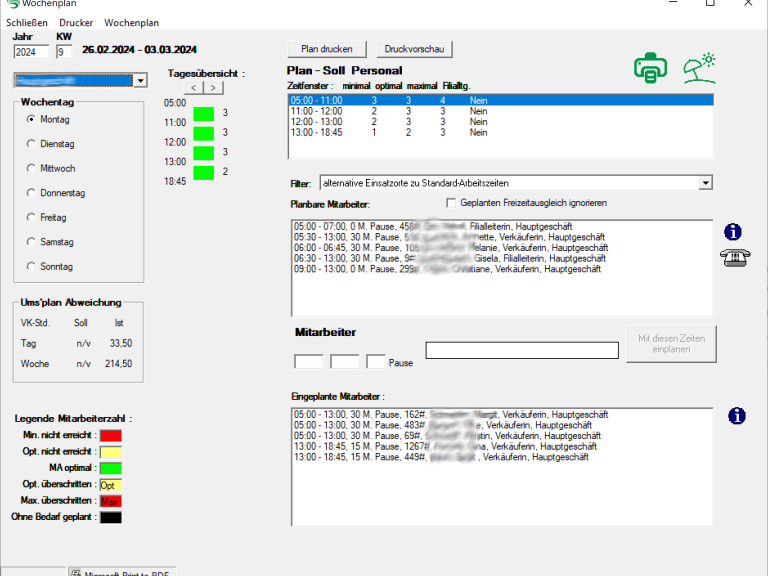Click Druckvorschau button

(x=414, y=49)
